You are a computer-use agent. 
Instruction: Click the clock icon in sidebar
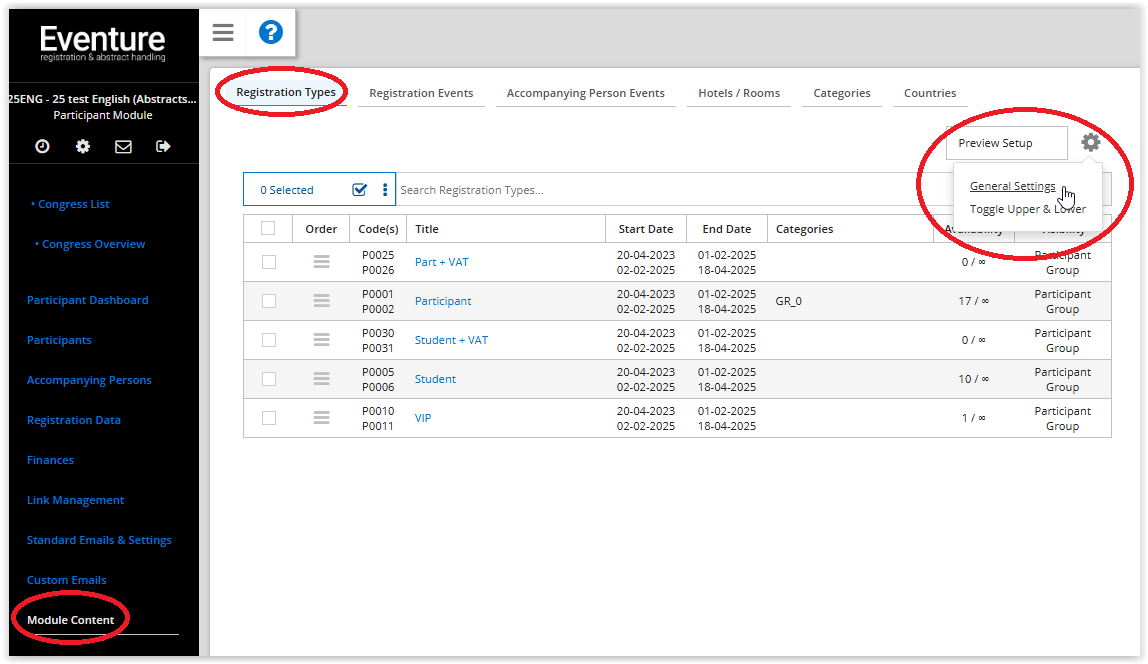(x=42, y=146)
